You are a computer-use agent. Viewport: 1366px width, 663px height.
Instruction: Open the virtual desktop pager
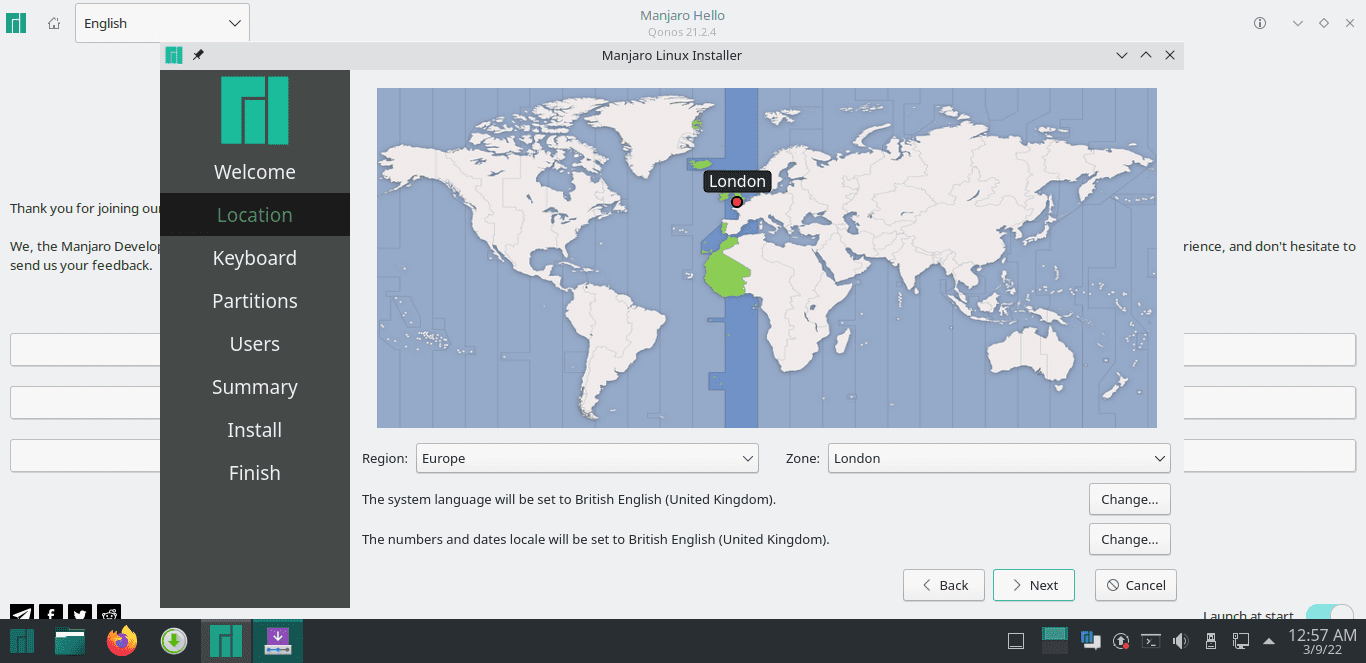(1055, 641)
